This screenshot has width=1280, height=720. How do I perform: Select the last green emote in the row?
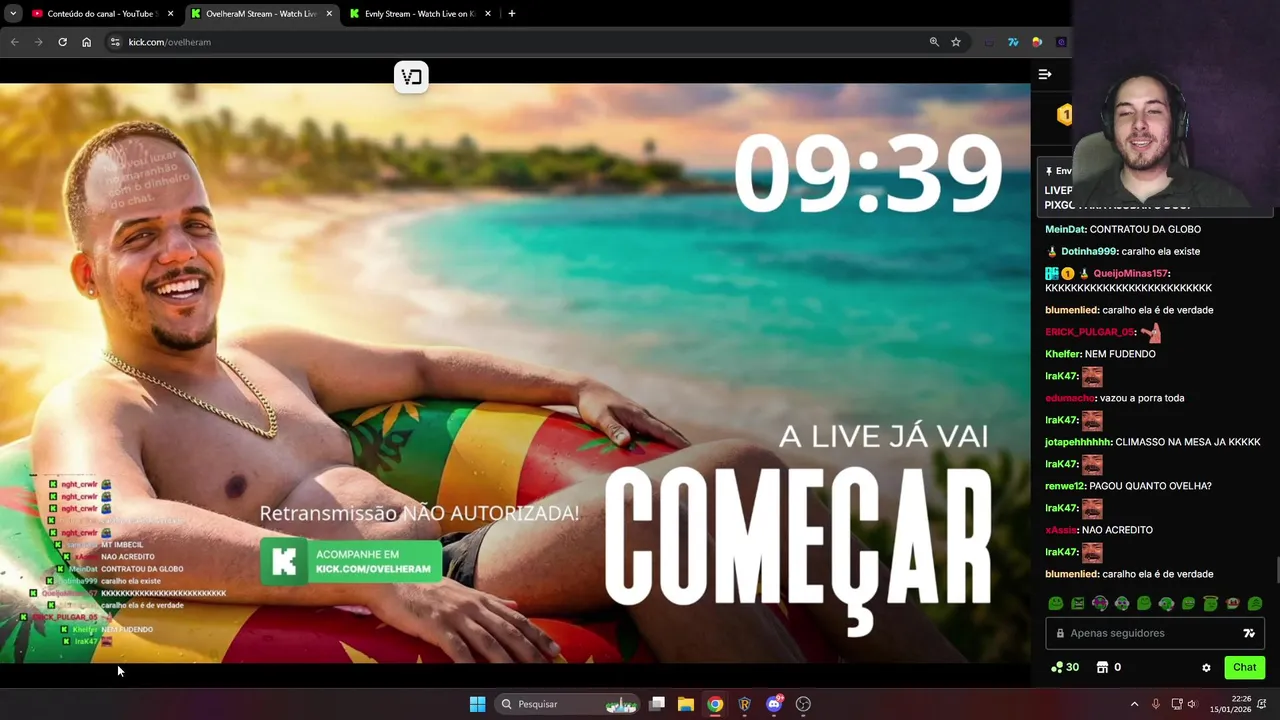click(x=1254, y=604)
